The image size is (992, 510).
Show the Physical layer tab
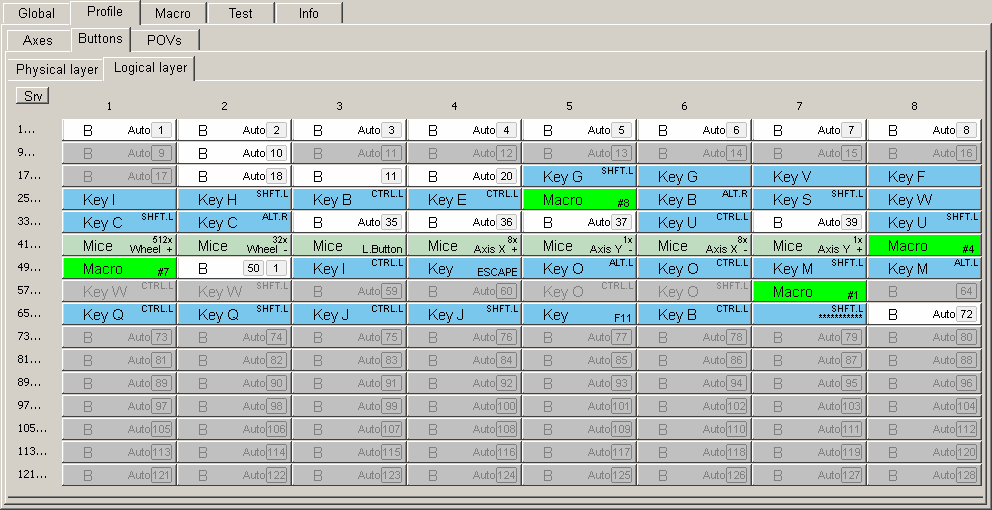tap(56, 69)
